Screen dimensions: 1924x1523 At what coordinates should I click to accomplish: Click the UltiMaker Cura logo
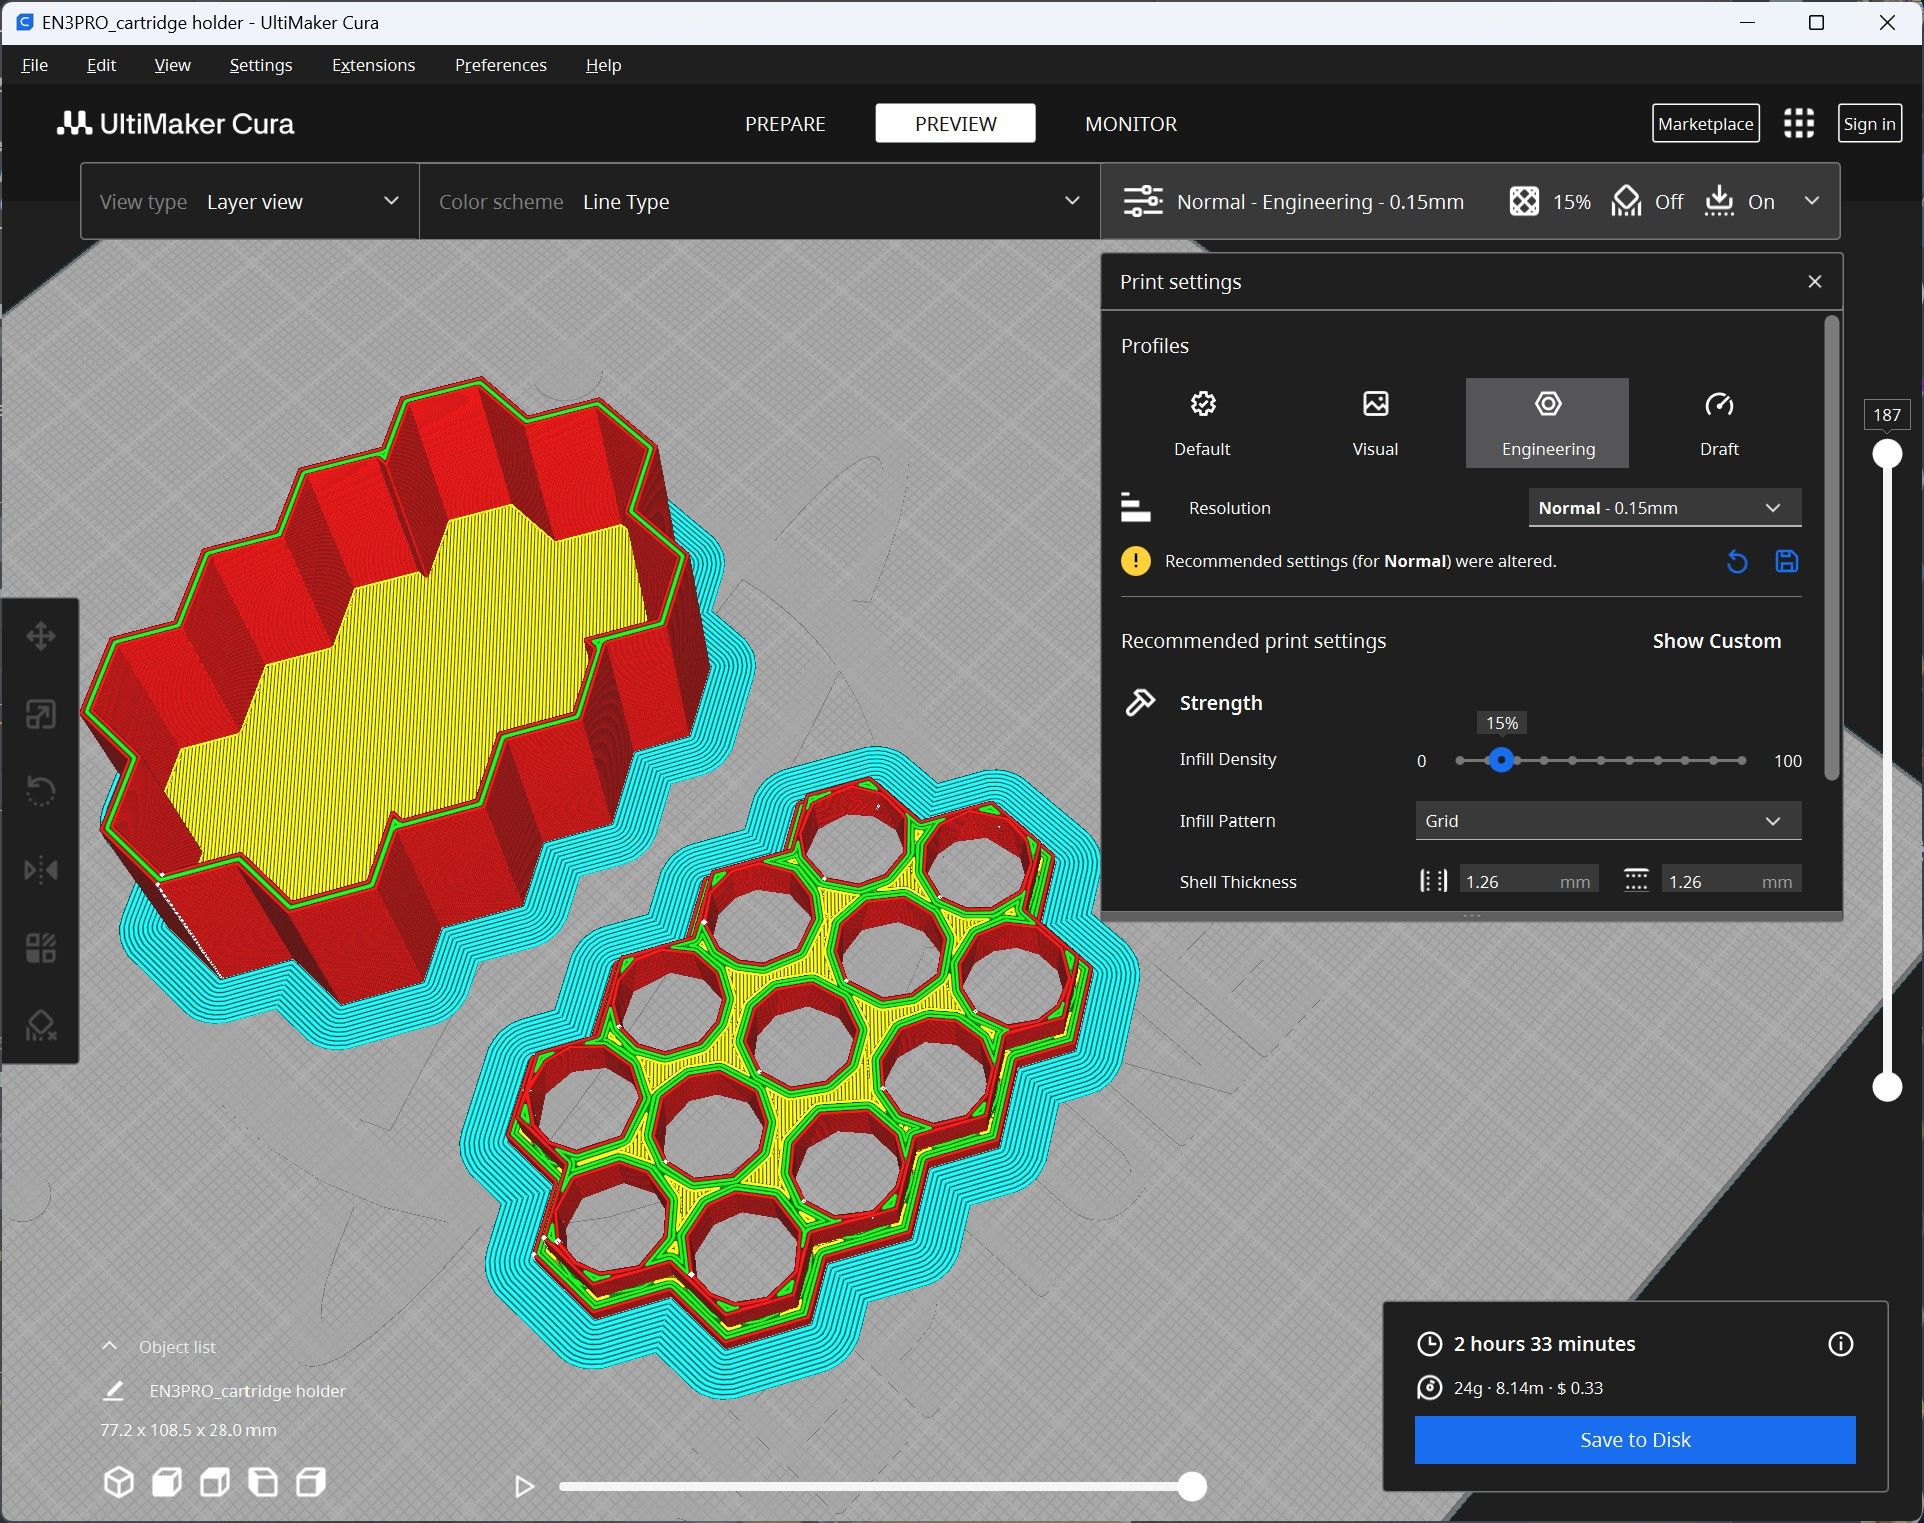click(175, 123)
